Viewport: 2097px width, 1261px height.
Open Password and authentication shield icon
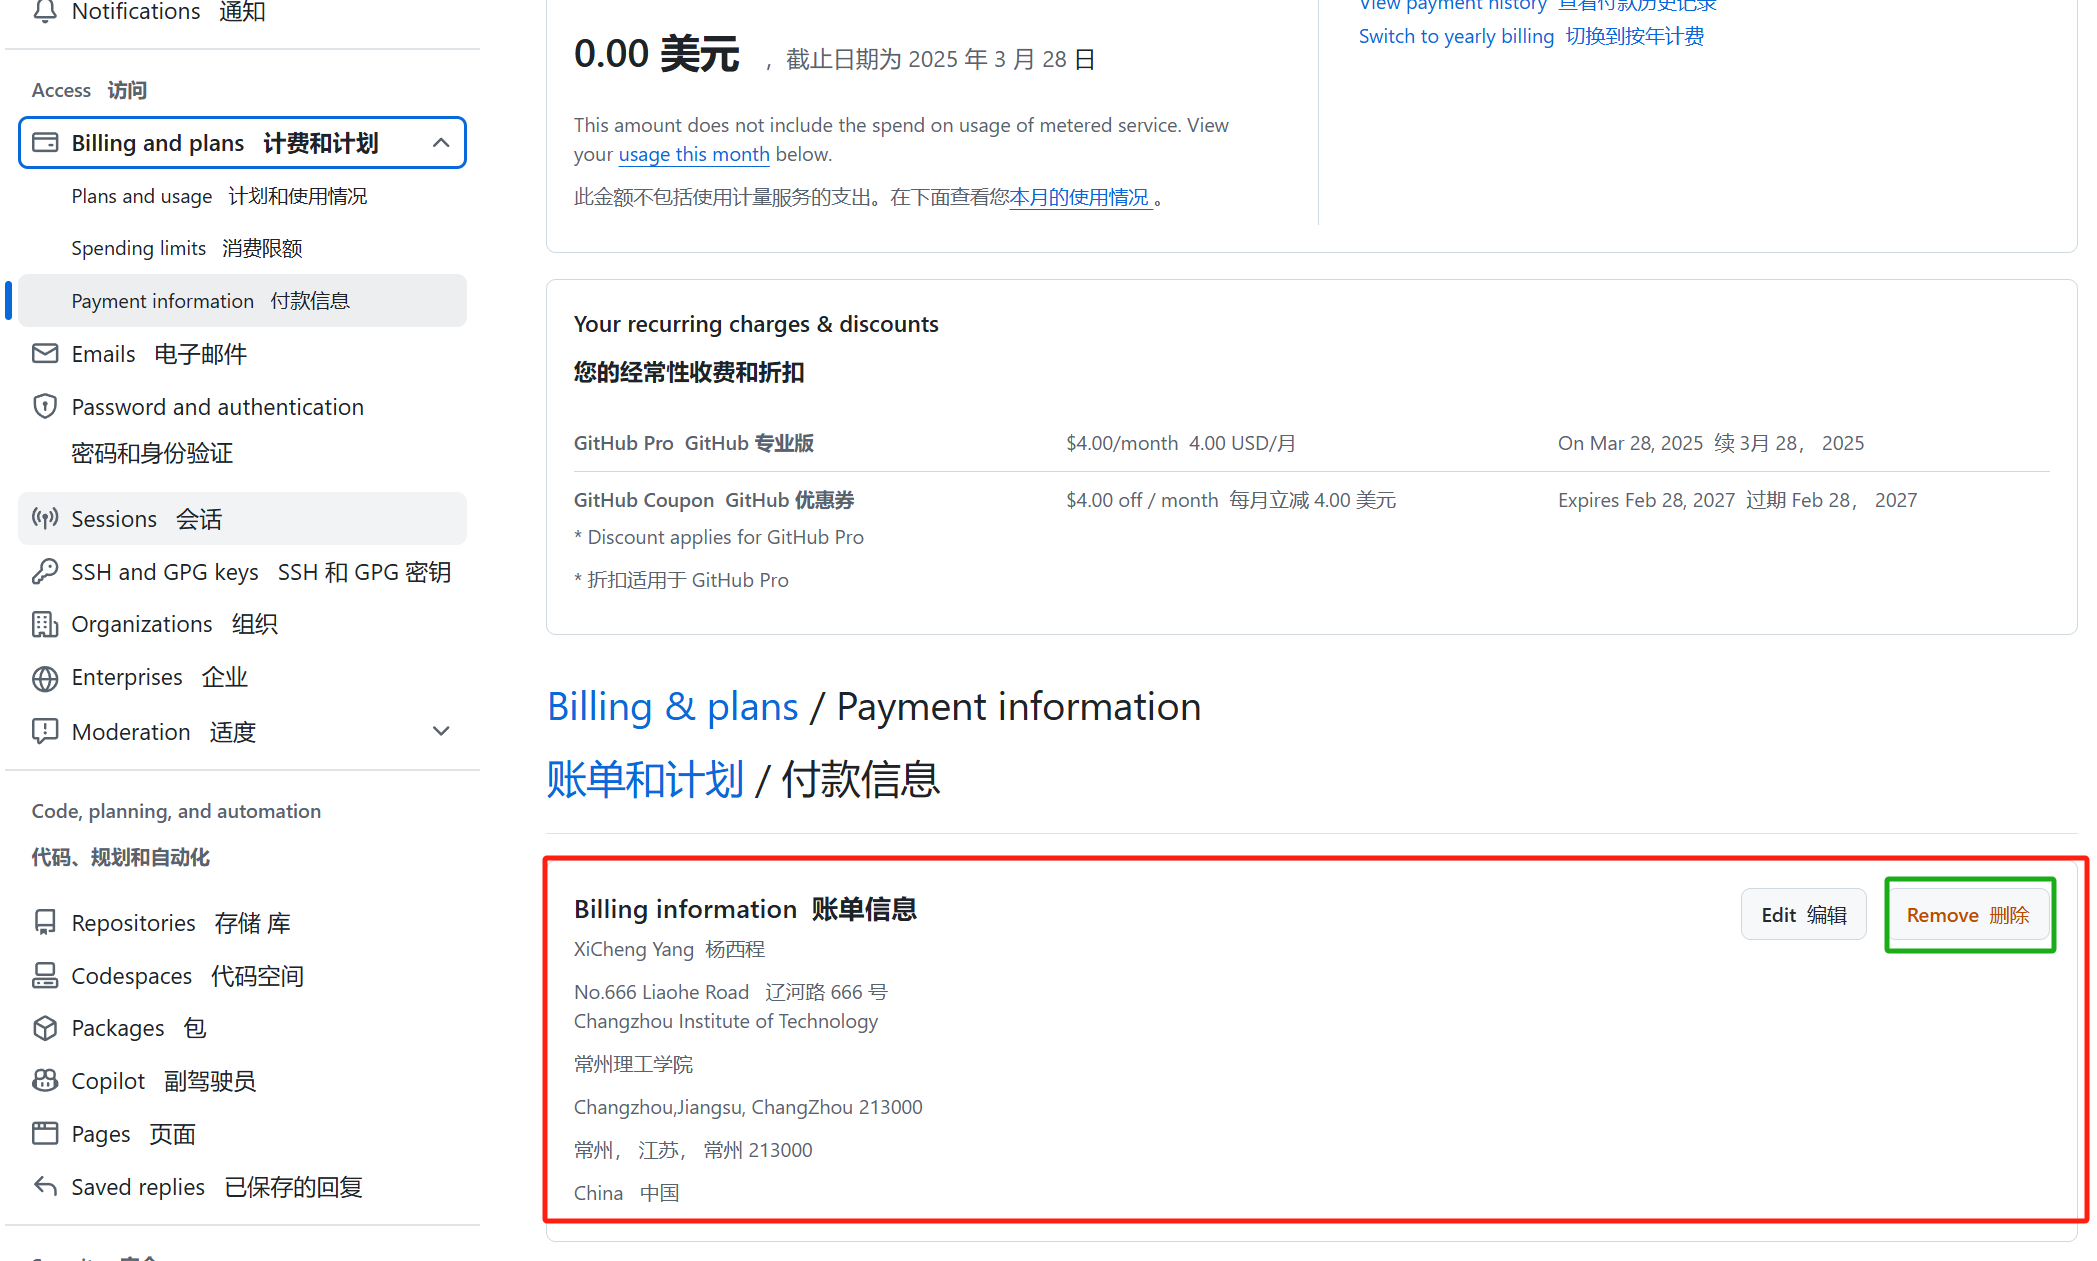coord(45,406)
